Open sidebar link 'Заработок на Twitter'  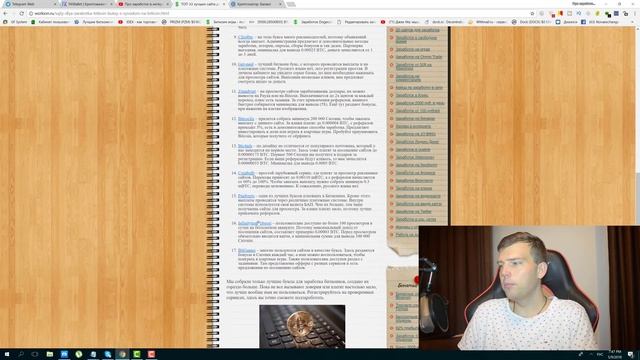pyautogui.click(x=413, y=211)
